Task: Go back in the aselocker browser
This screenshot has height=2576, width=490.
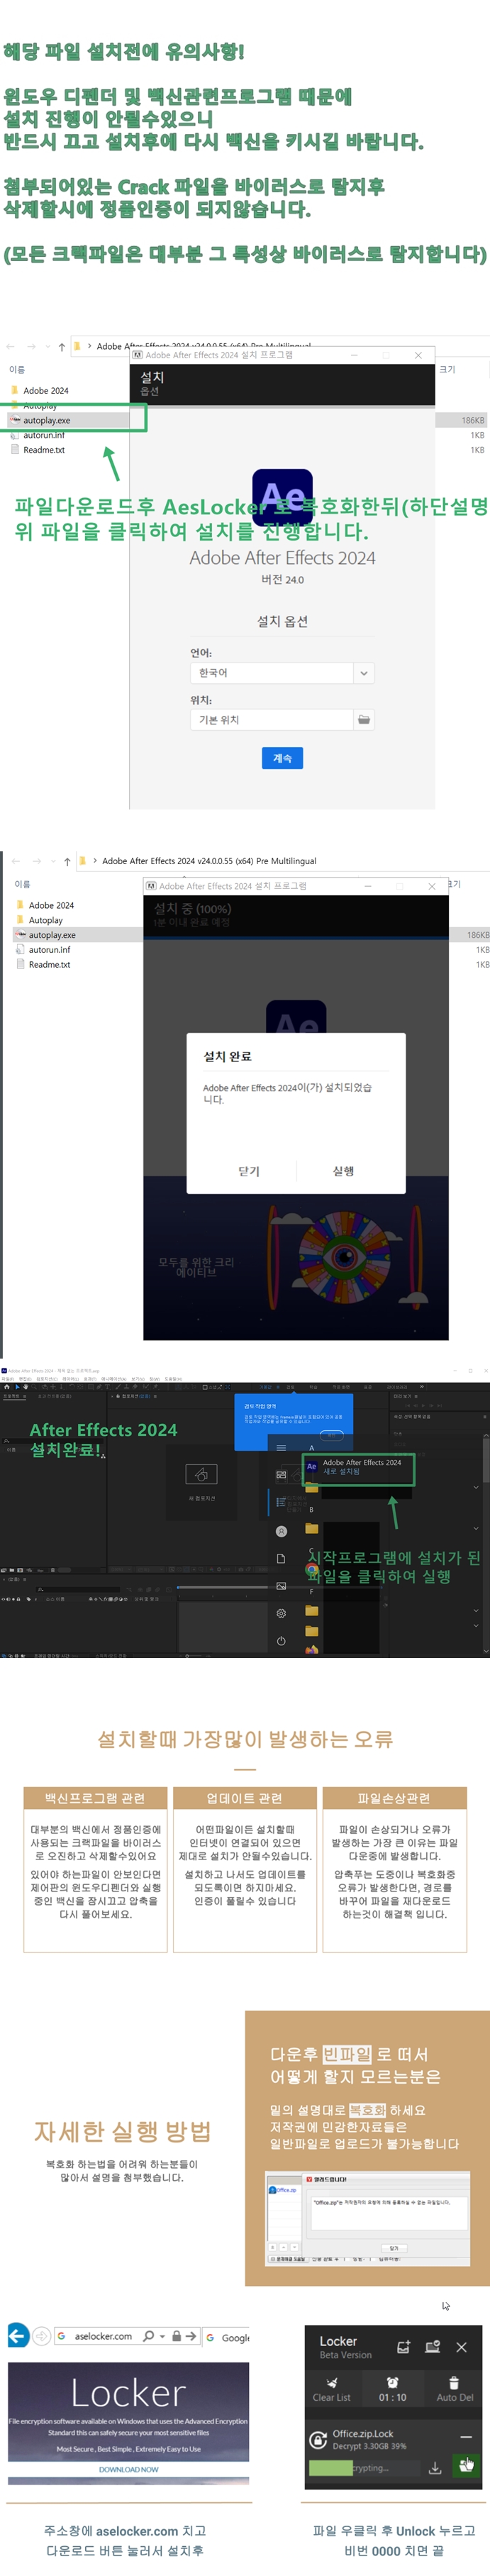Action: coord(18,2336)
